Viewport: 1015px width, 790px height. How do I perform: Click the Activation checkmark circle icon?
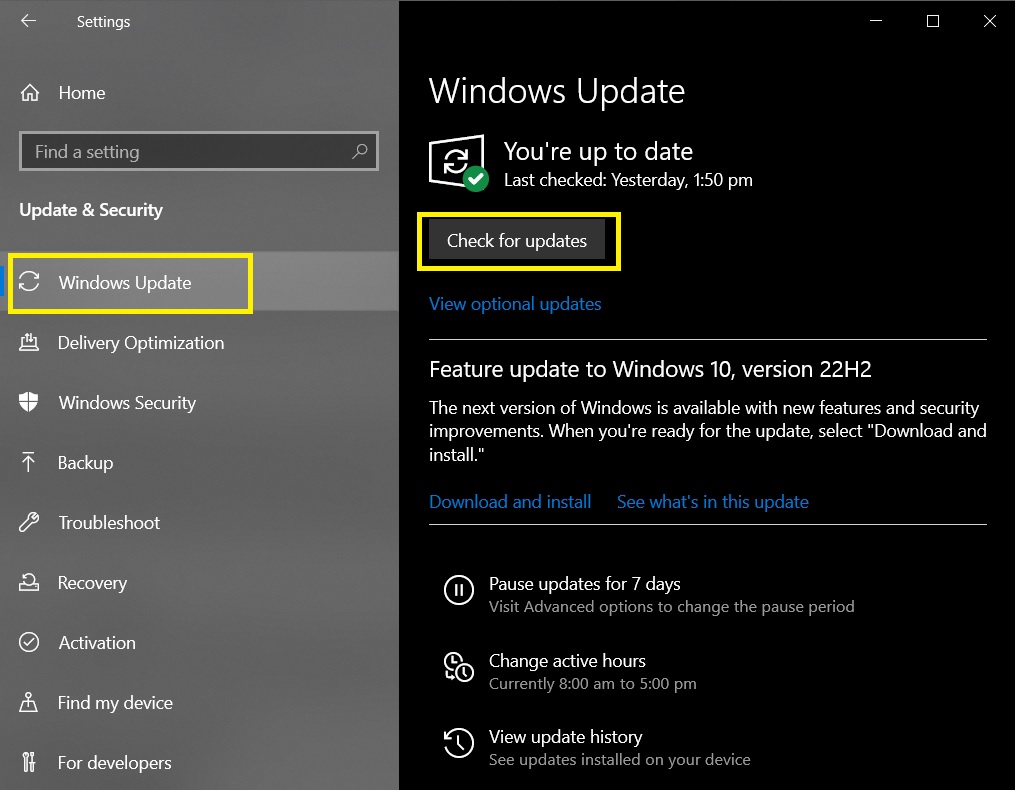pyautogui.click(x=29, y=642)
